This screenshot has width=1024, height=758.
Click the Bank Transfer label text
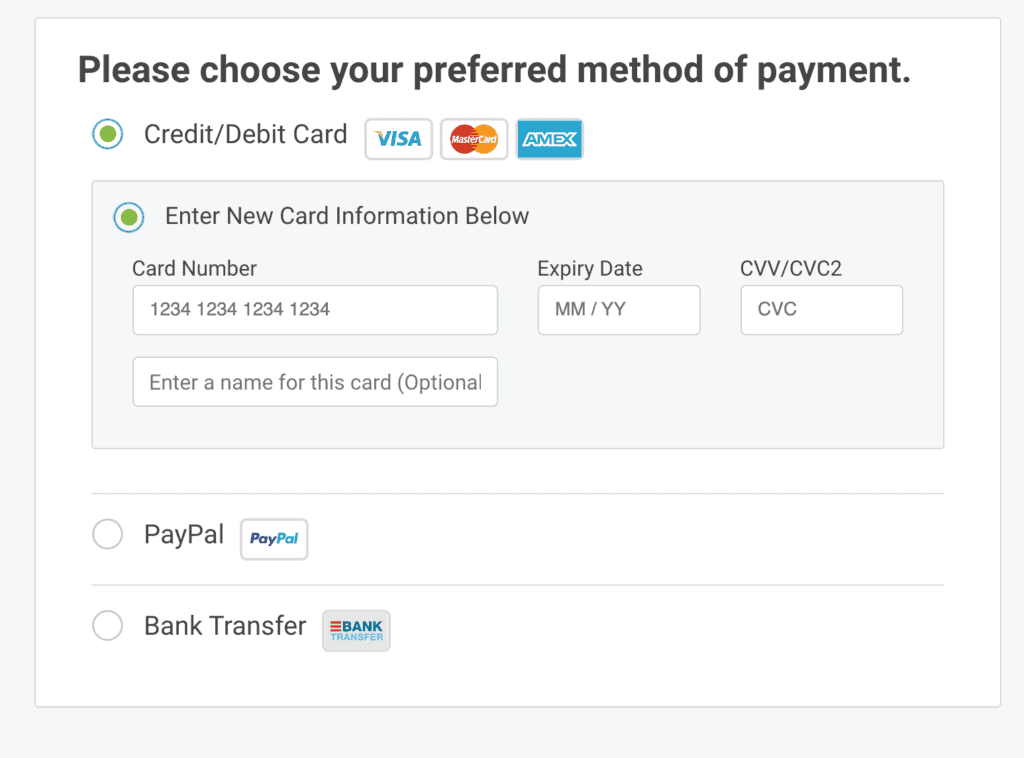tap(224, 625)
